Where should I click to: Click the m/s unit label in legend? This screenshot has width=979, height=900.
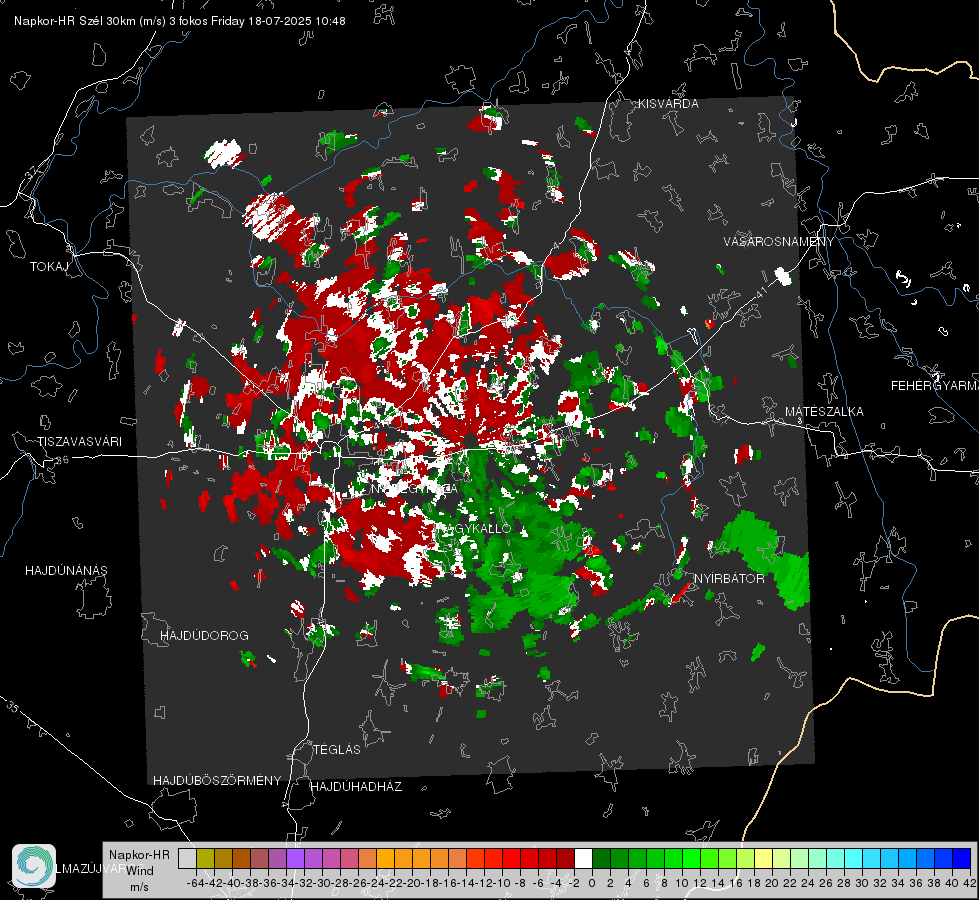[139, 887]
